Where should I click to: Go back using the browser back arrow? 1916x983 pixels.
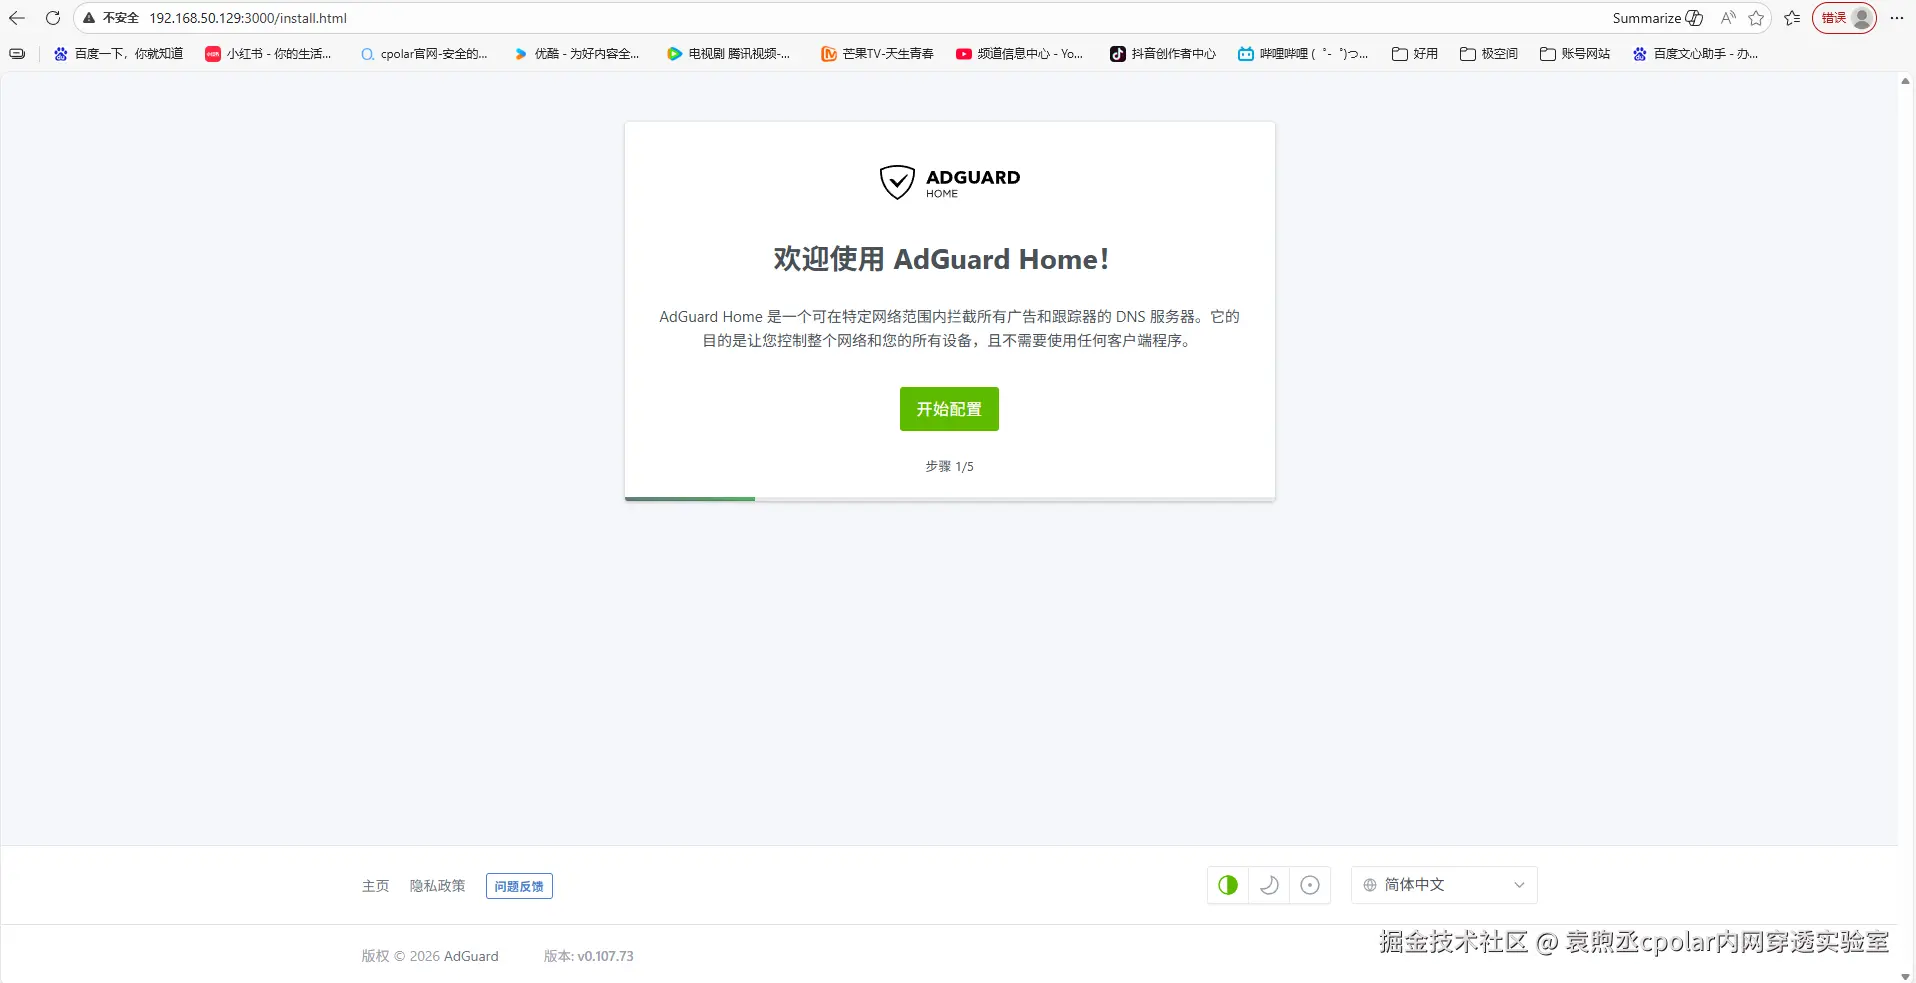click(17, 18)
